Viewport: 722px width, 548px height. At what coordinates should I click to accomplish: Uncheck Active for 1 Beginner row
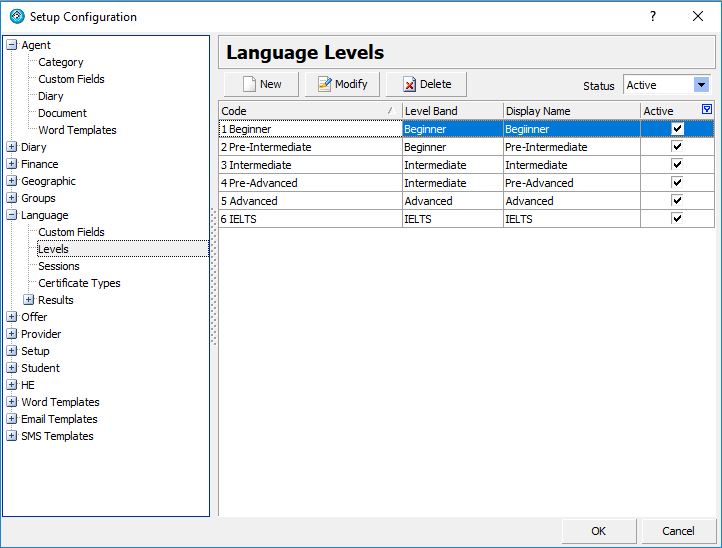[677, 129]
